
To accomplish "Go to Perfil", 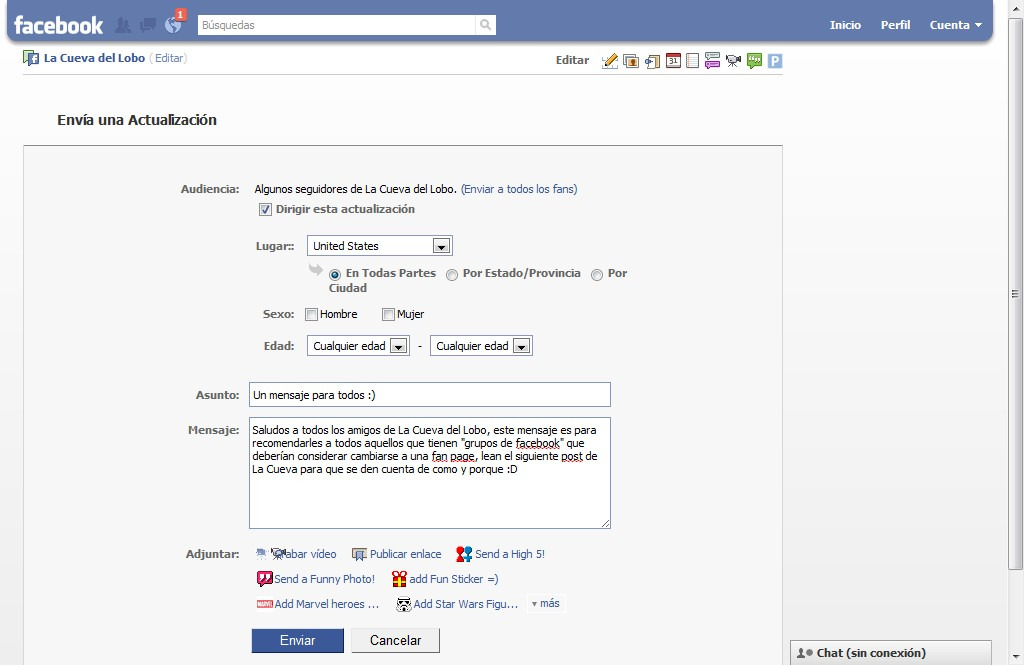I will tap(895, 25).
